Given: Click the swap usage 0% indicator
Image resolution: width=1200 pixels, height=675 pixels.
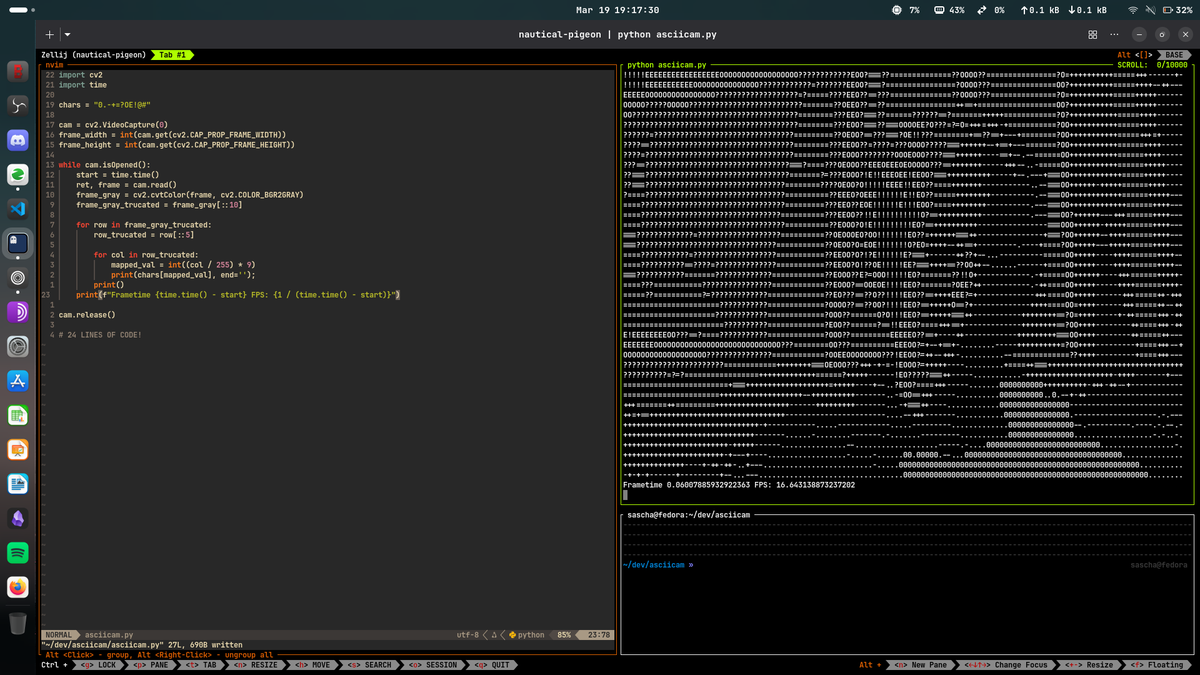Looking at the screenshot, I should tap(991, 9).
